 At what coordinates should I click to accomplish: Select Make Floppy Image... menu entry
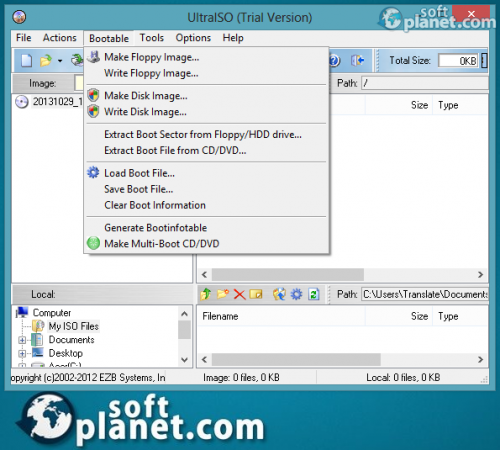click(x=207, y=57)
